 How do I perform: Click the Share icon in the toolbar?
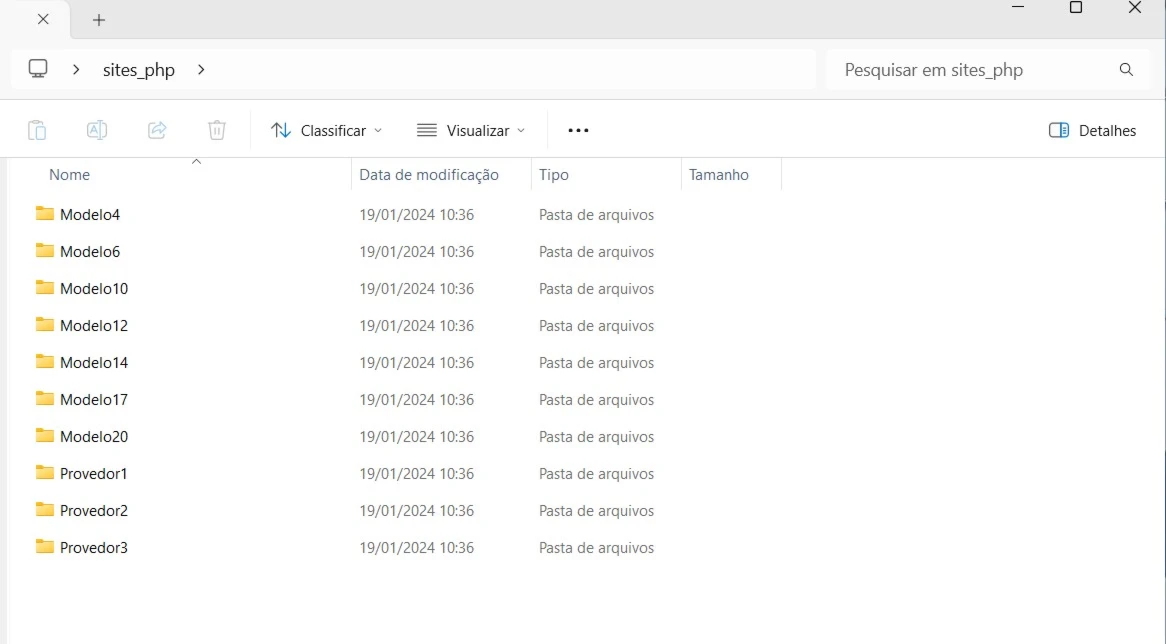click(157, 130)
